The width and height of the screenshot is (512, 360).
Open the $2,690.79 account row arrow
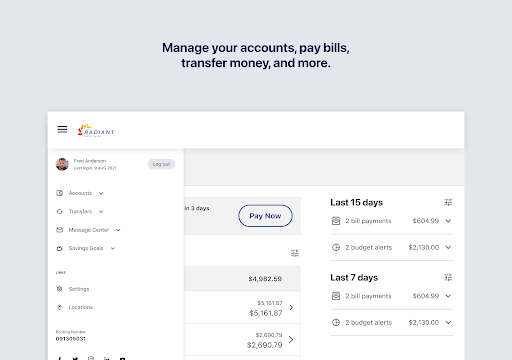pyautogui.click(x=291, y=339)
